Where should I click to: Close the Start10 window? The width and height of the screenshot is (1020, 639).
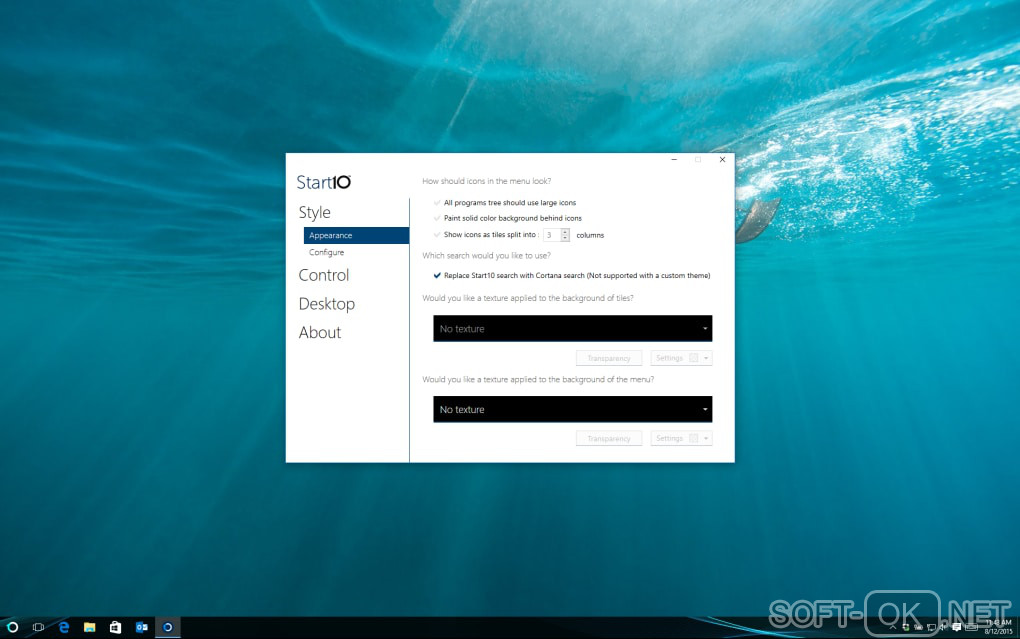[722, 159]
